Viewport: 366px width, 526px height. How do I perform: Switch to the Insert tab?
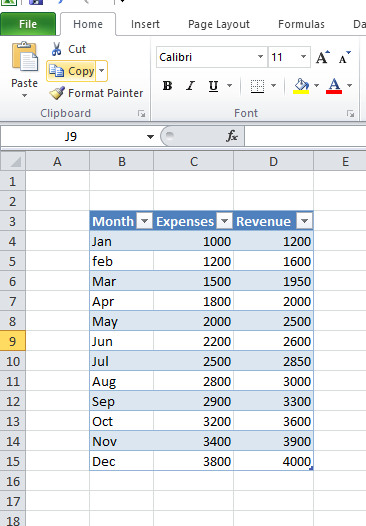point(145,24)
